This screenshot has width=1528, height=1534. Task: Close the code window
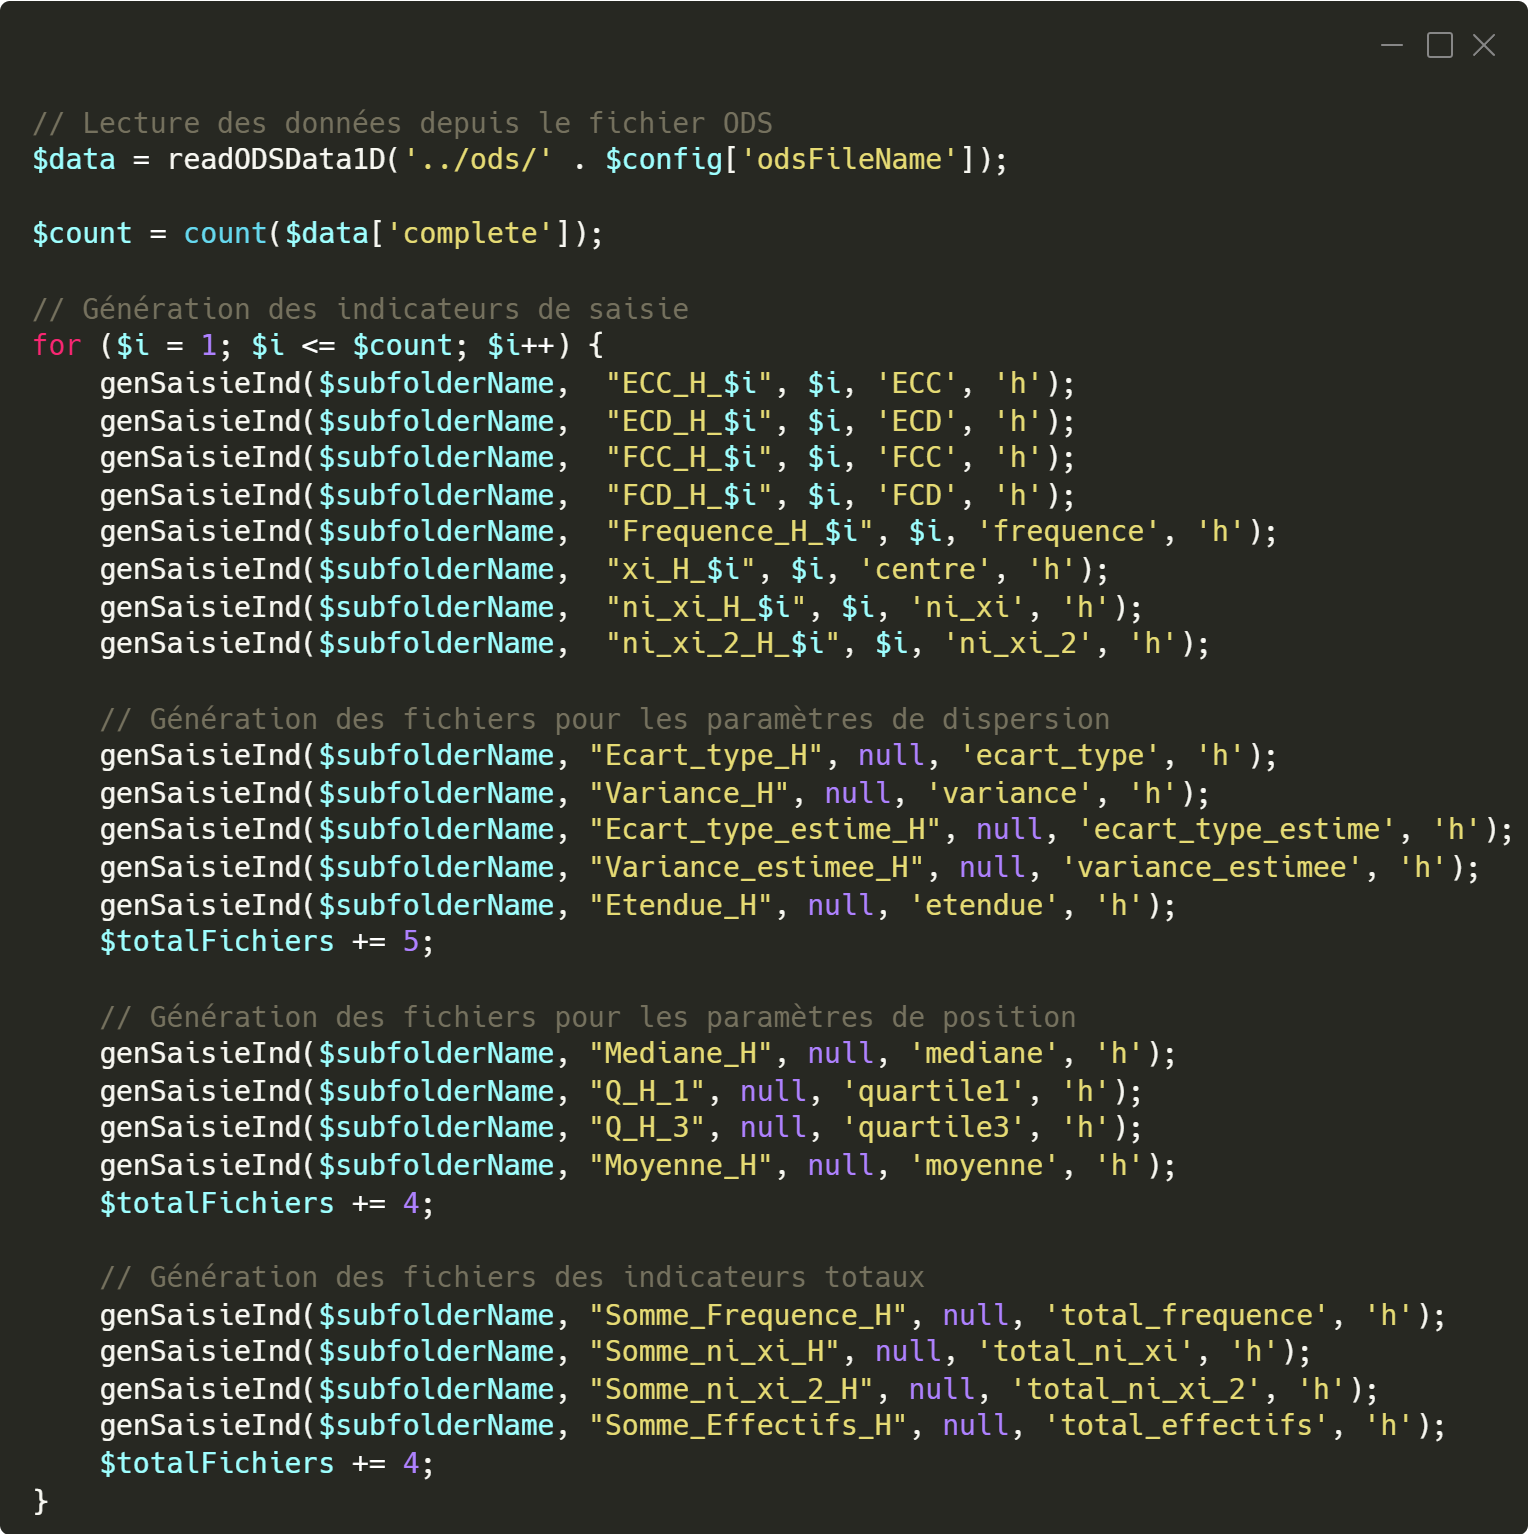tap(1484, 45)
